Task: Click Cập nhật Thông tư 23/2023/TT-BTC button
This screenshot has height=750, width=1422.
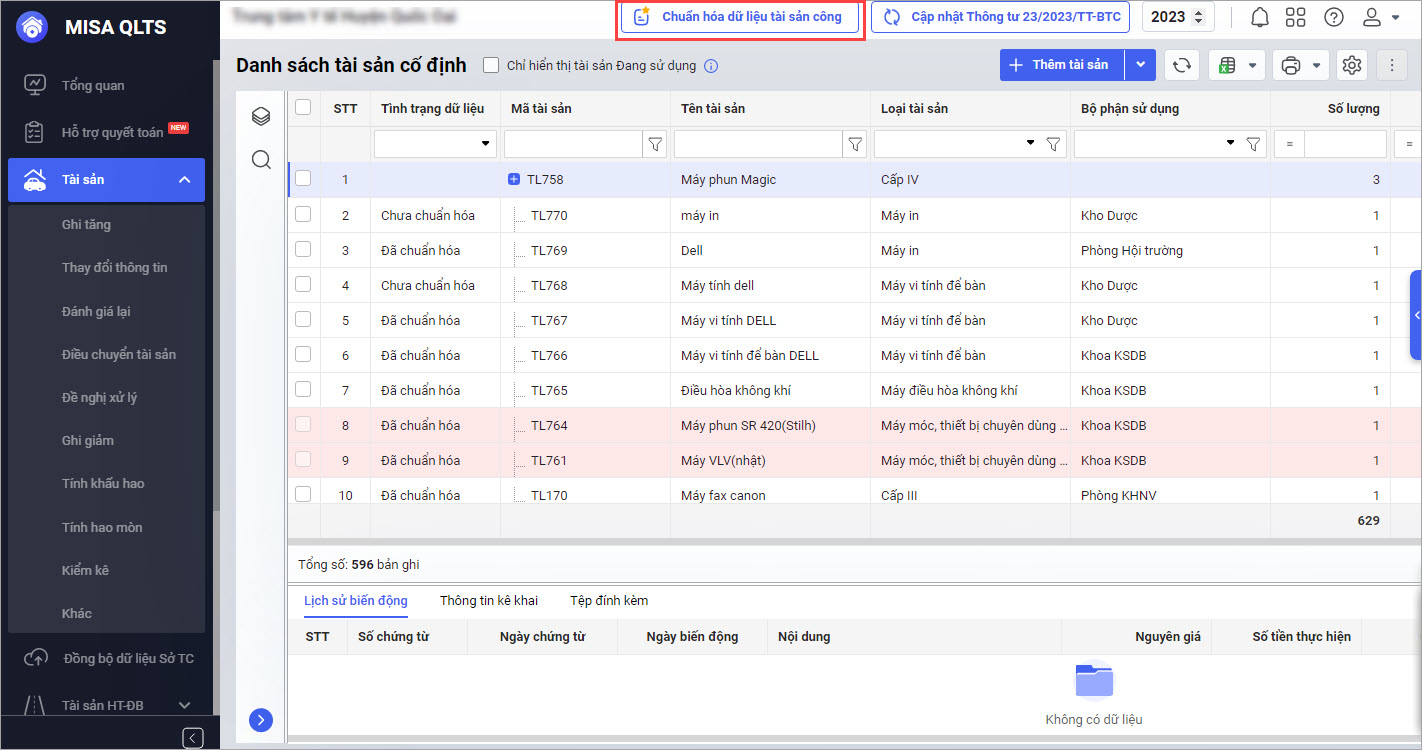Action: pos(1000,17)
